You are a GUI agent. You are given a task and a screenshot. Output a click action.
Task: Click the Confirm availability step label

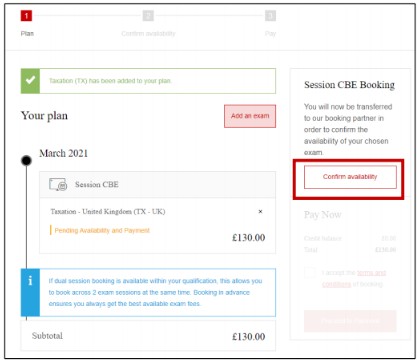pos(148,34)
